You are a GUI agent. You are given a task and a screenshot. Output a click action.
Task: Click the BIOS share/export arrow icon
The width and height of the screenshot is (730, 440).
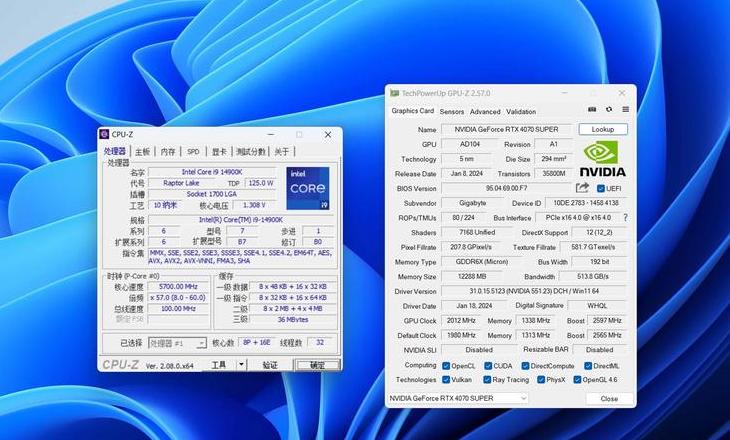tap(582, 188)
